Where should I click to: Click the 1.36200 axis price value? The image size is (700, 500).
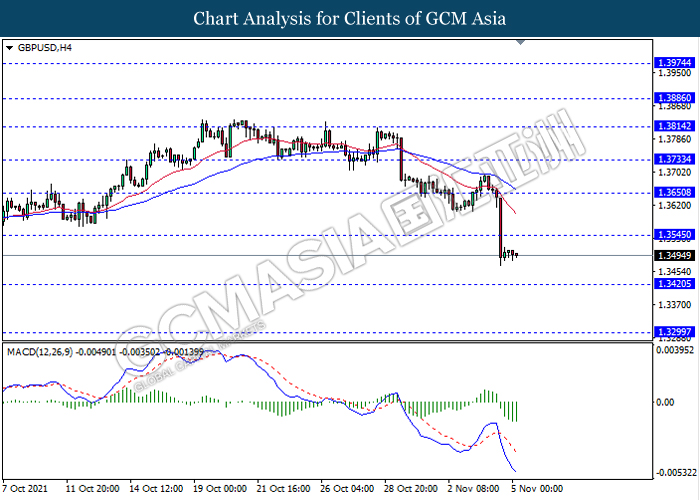[x=675, y=205]
